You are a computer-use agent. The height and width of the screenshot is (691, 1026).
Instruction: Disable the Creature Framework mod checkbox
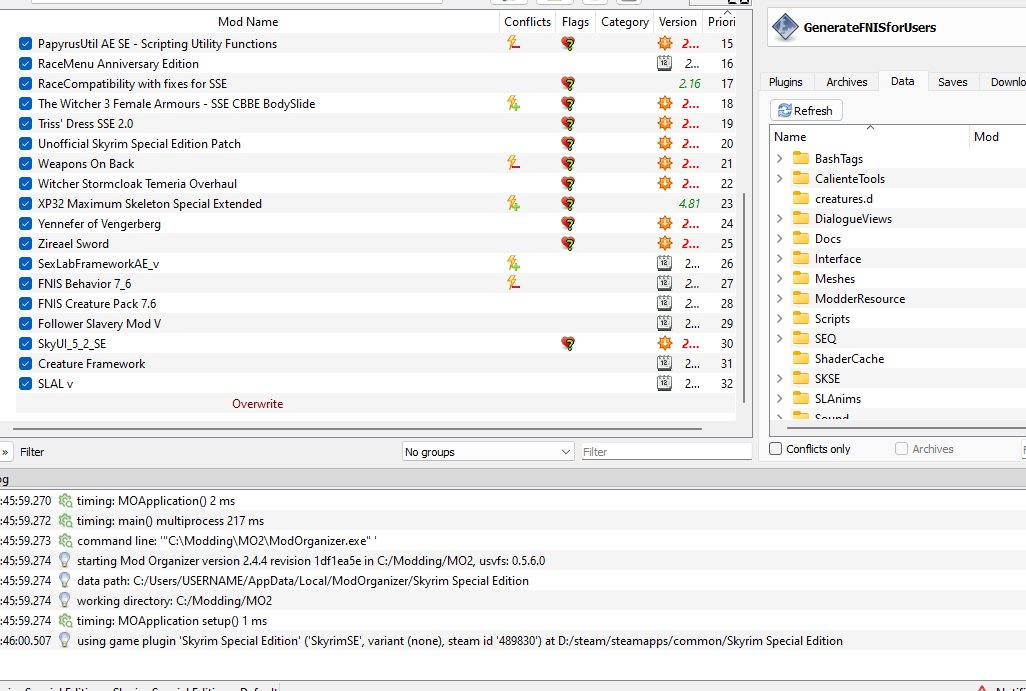[x=26, y=363]
